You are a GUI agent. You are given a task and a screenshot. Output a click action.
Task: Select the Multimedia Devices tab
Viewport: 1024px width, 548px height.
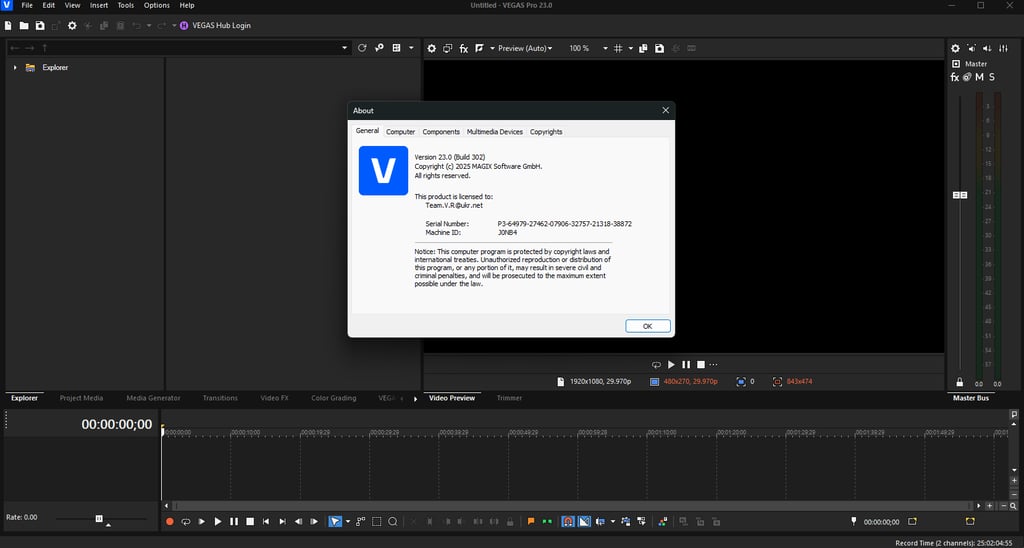pos(494,132)
